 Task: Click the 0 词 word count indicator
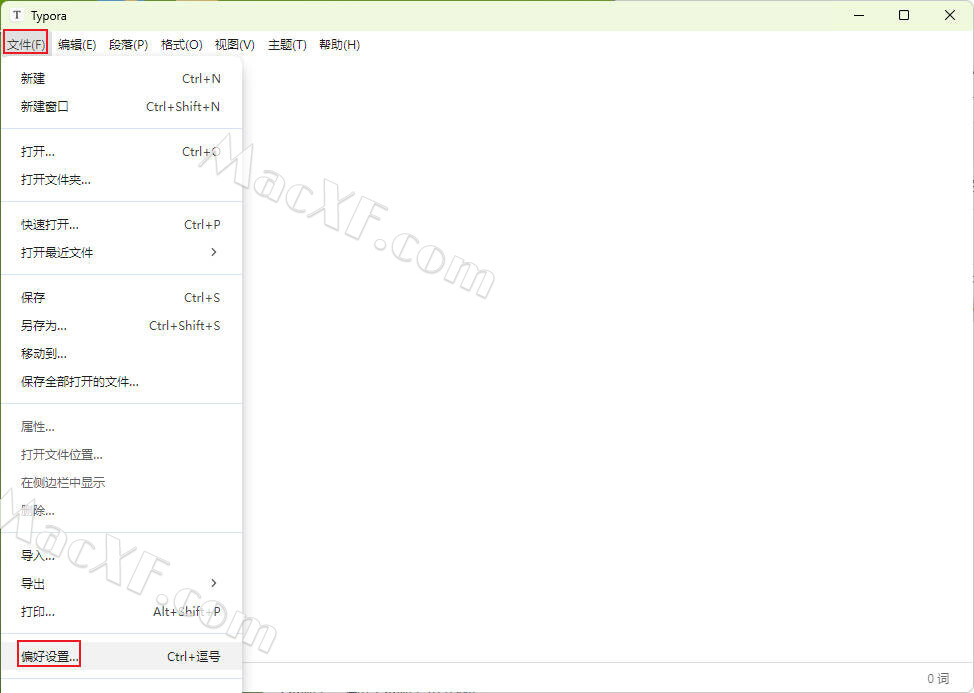(x=938, y=679)
